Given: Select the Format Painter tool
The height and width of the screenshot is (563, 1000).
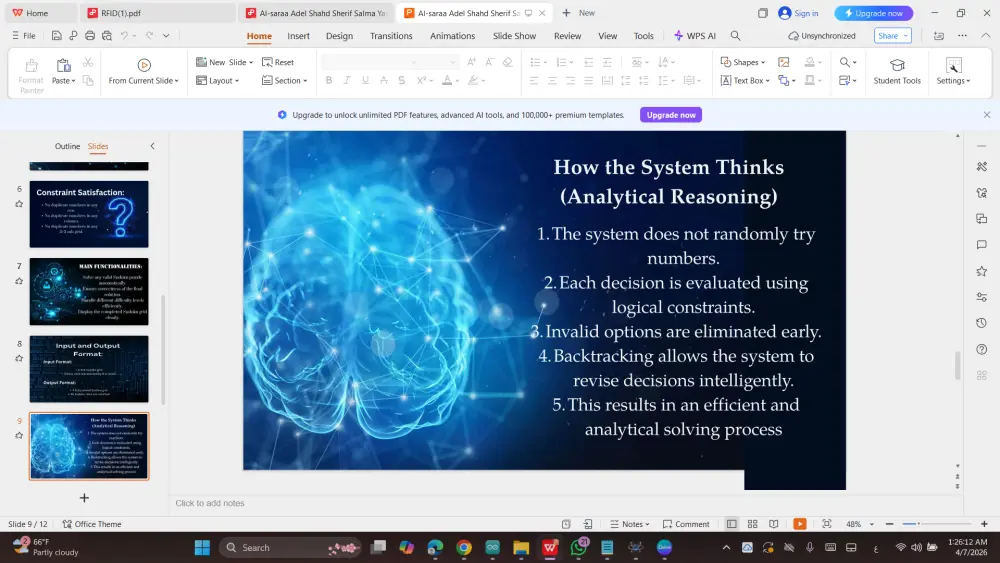Looking at the screenshot, I should (31, 75).
